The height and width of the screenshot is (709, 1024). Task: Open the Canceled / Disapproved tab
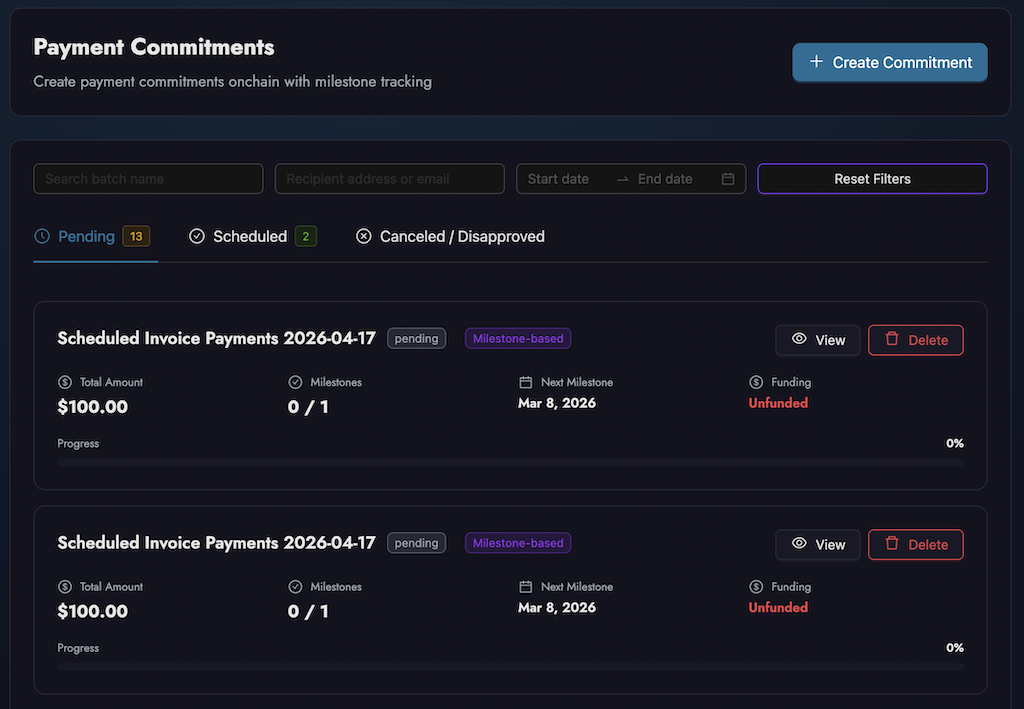pos(450,236)
